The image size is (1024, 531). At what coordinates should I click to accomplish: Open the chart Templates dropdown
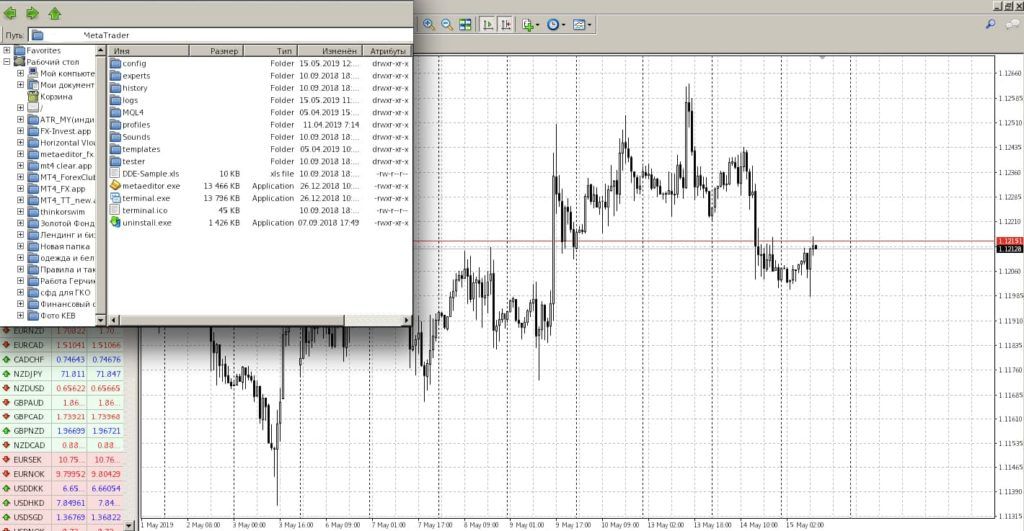coord(581,24)
